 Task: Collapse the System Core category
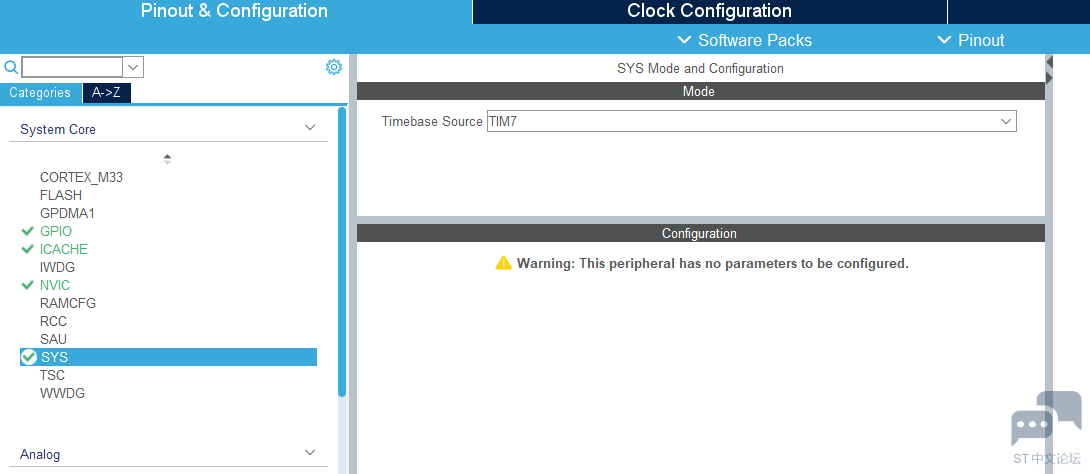coord(310,129)
